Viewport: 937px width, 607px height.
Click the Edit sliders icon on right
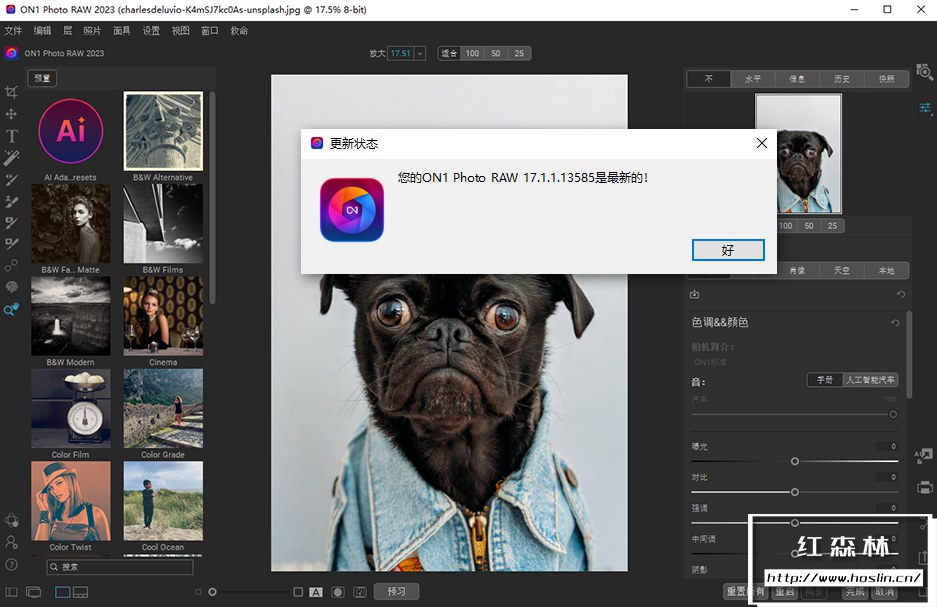point(924,108)
